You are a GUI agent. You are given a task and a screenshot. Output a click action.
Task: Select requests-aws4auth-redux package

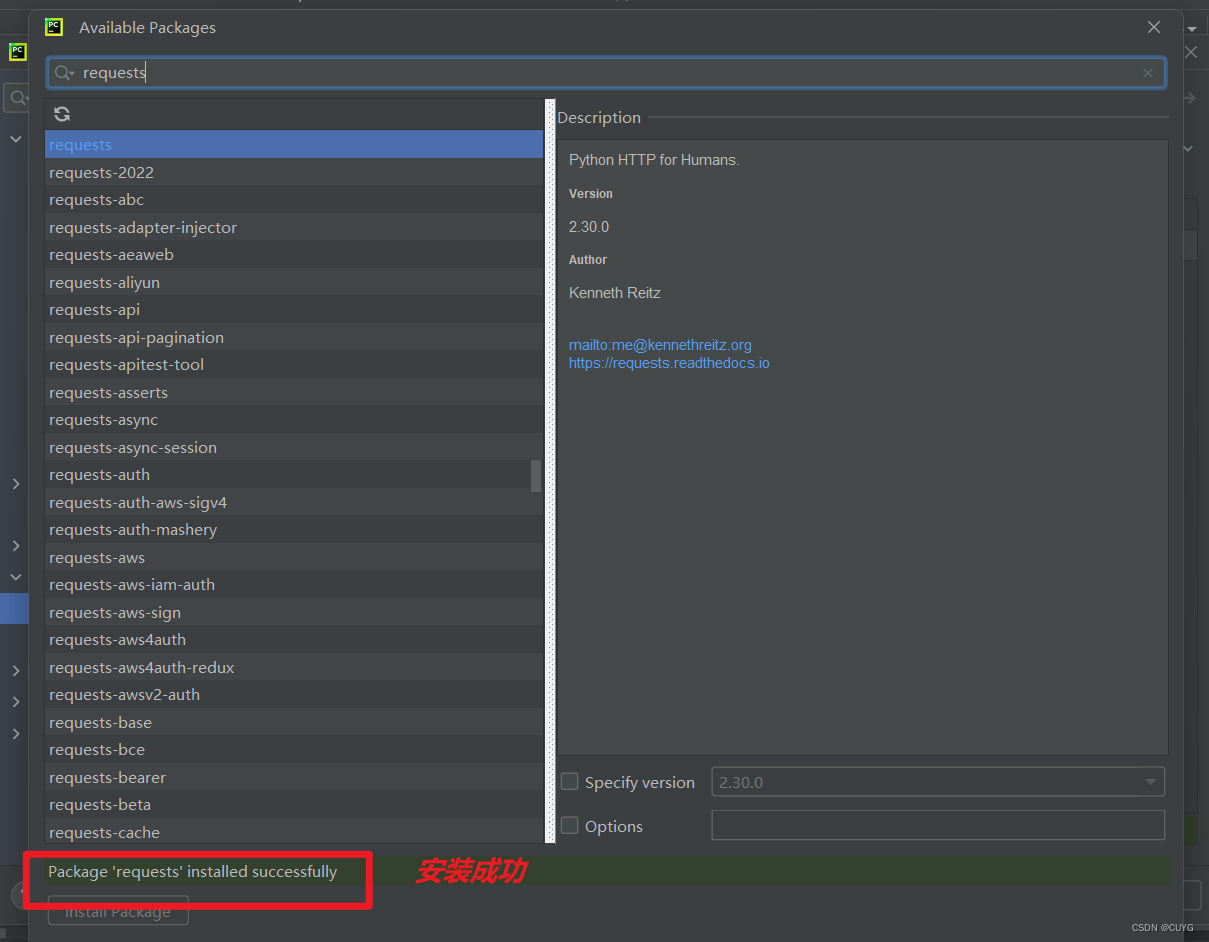294,667
